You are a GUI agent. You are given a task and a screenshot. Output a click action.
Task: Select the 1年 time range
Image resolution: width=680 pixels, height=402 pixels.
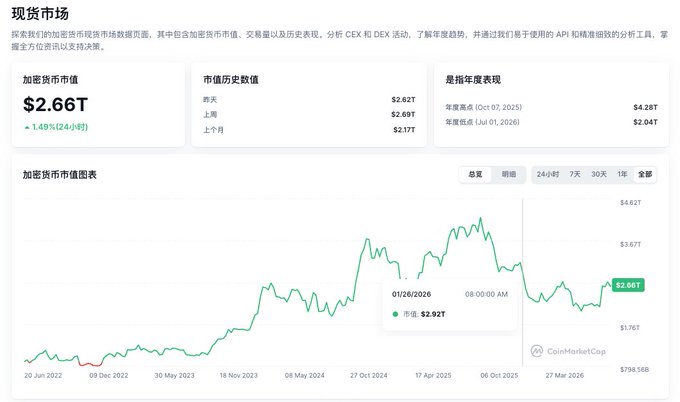coord(622,174)
